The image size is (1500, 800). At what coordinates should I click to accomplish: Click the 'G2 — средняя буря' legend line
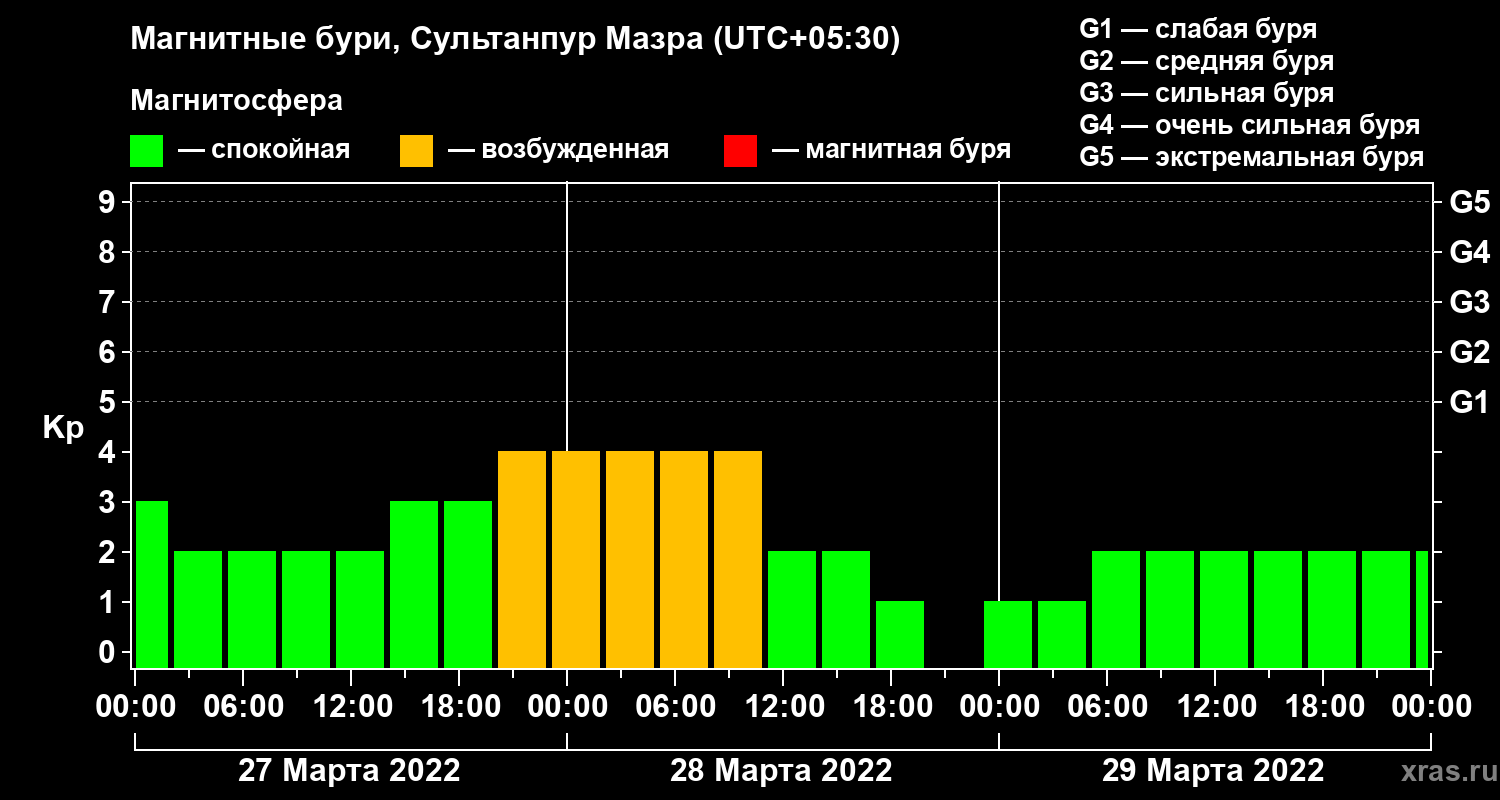click(x=1207, y=61)
